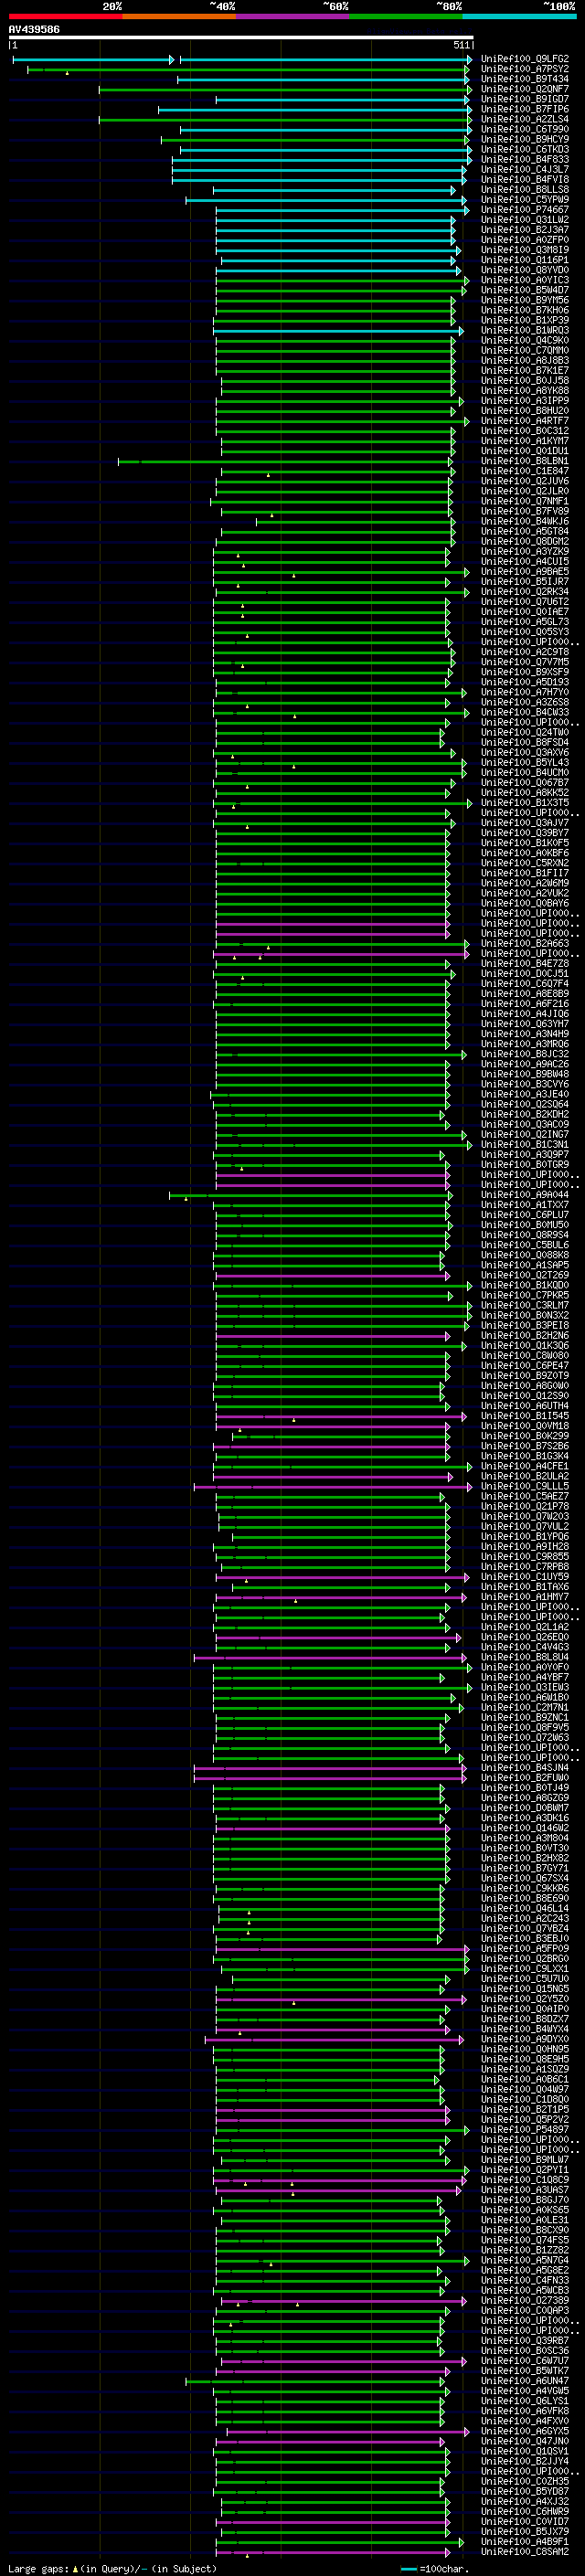Screen dimensions: 585x2576
Task: Select the UniRef100_B9HCY9 label
Action: click(525, 140)
